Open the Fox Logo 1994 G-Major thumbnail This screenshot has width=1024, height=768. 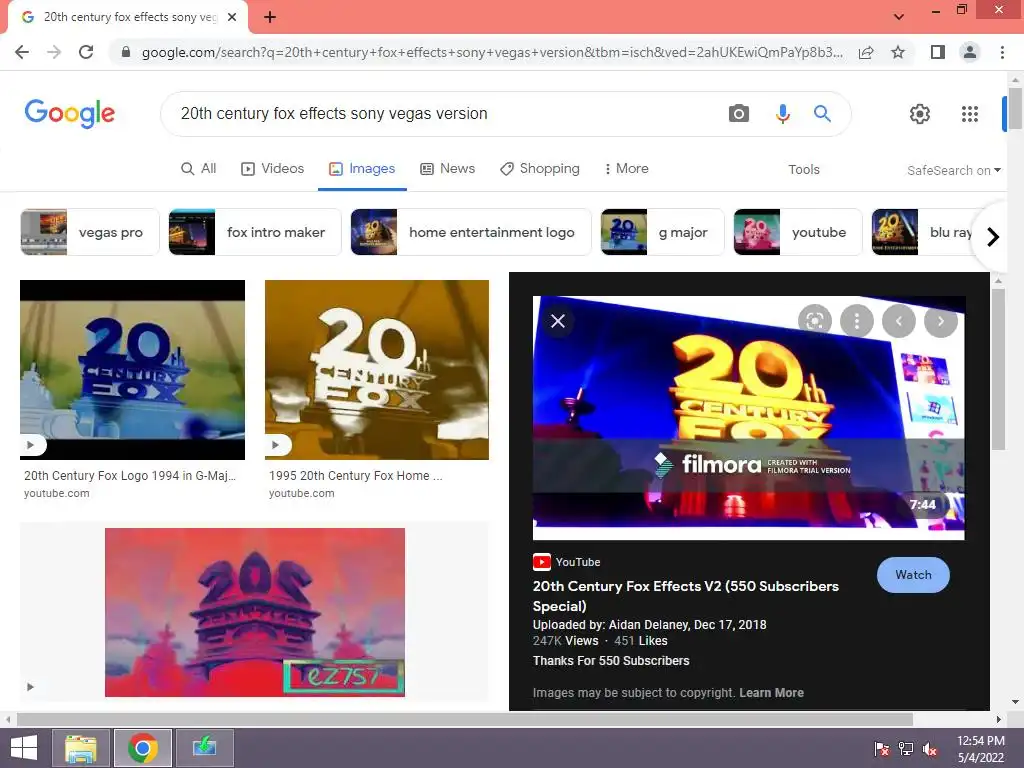(x=133, y=370)
